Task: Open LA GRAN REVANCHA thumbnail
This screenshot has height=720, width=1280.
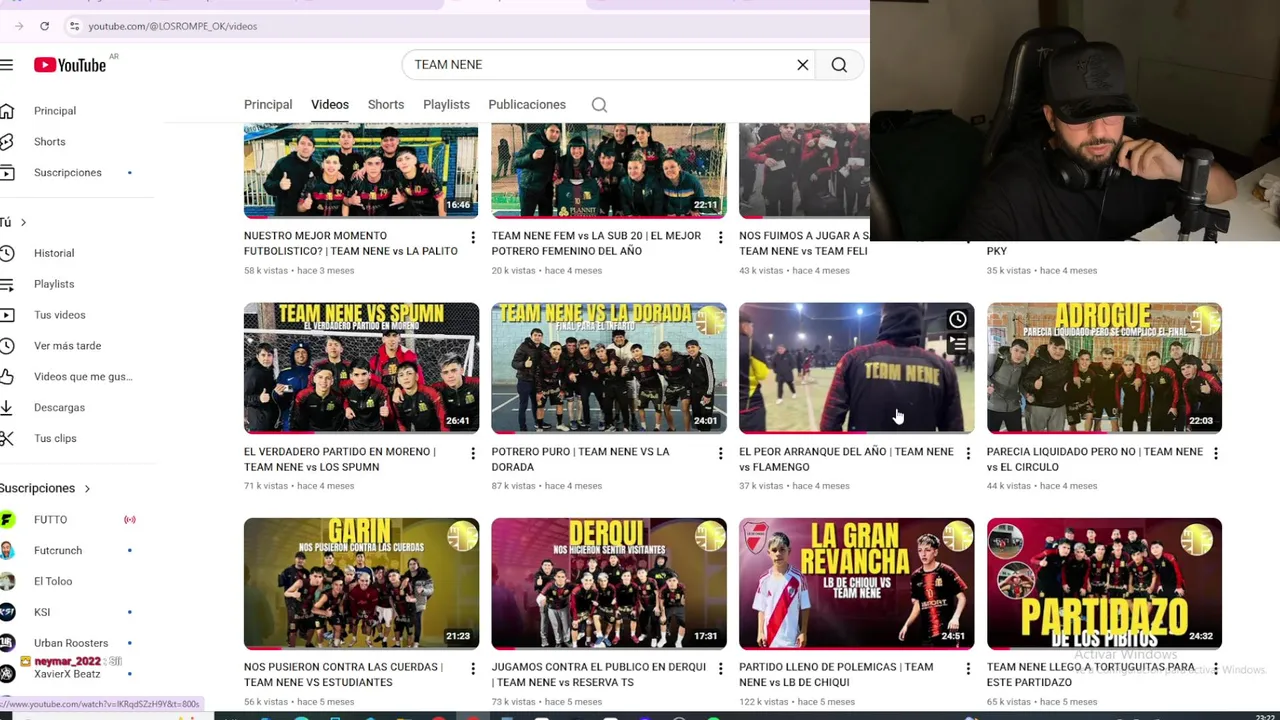Action: (856, 584)
